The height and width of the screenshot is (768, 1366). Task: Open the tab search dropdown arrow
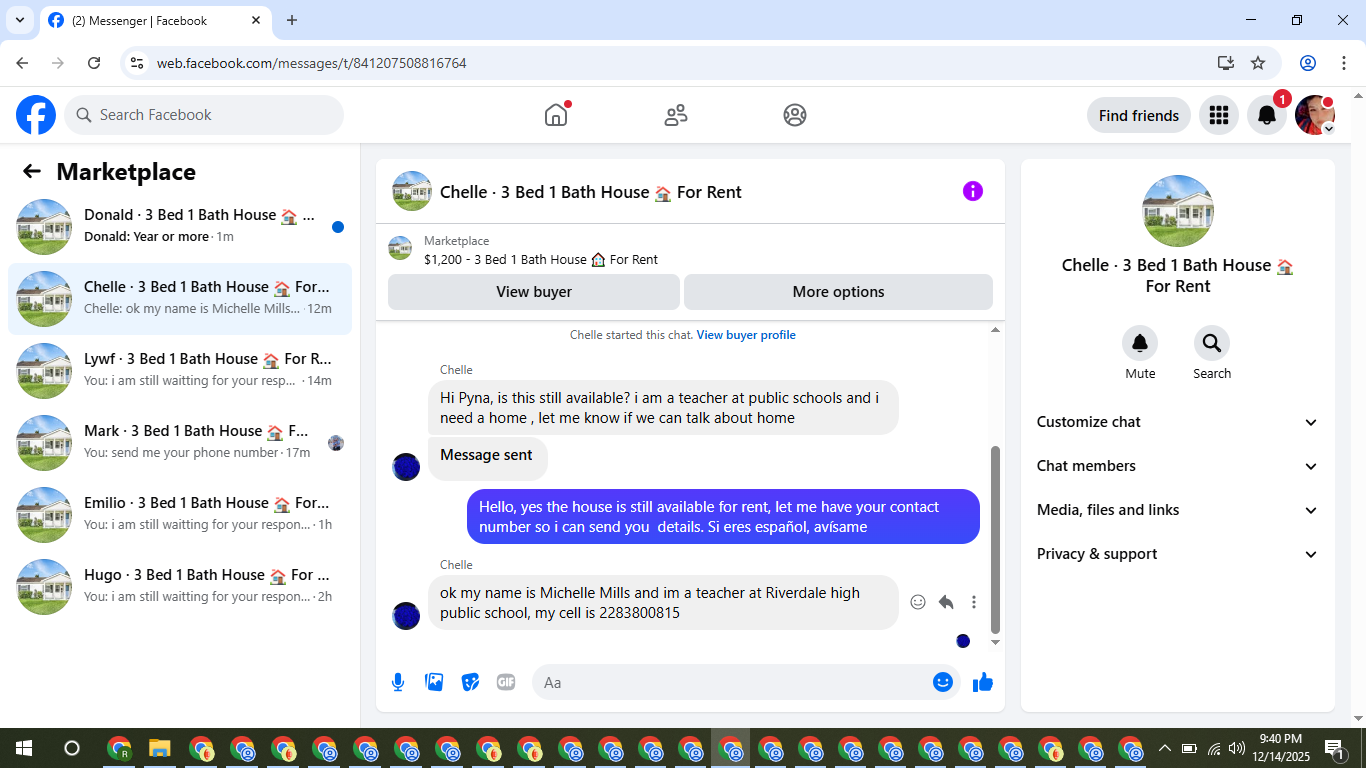[19, 20]
